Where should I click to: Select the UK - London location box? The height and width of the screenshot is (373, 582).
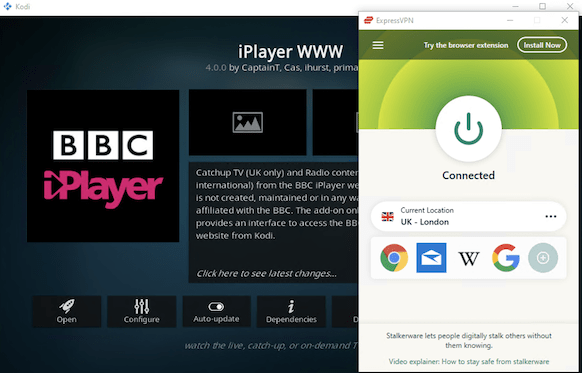(x=468, y=216)
